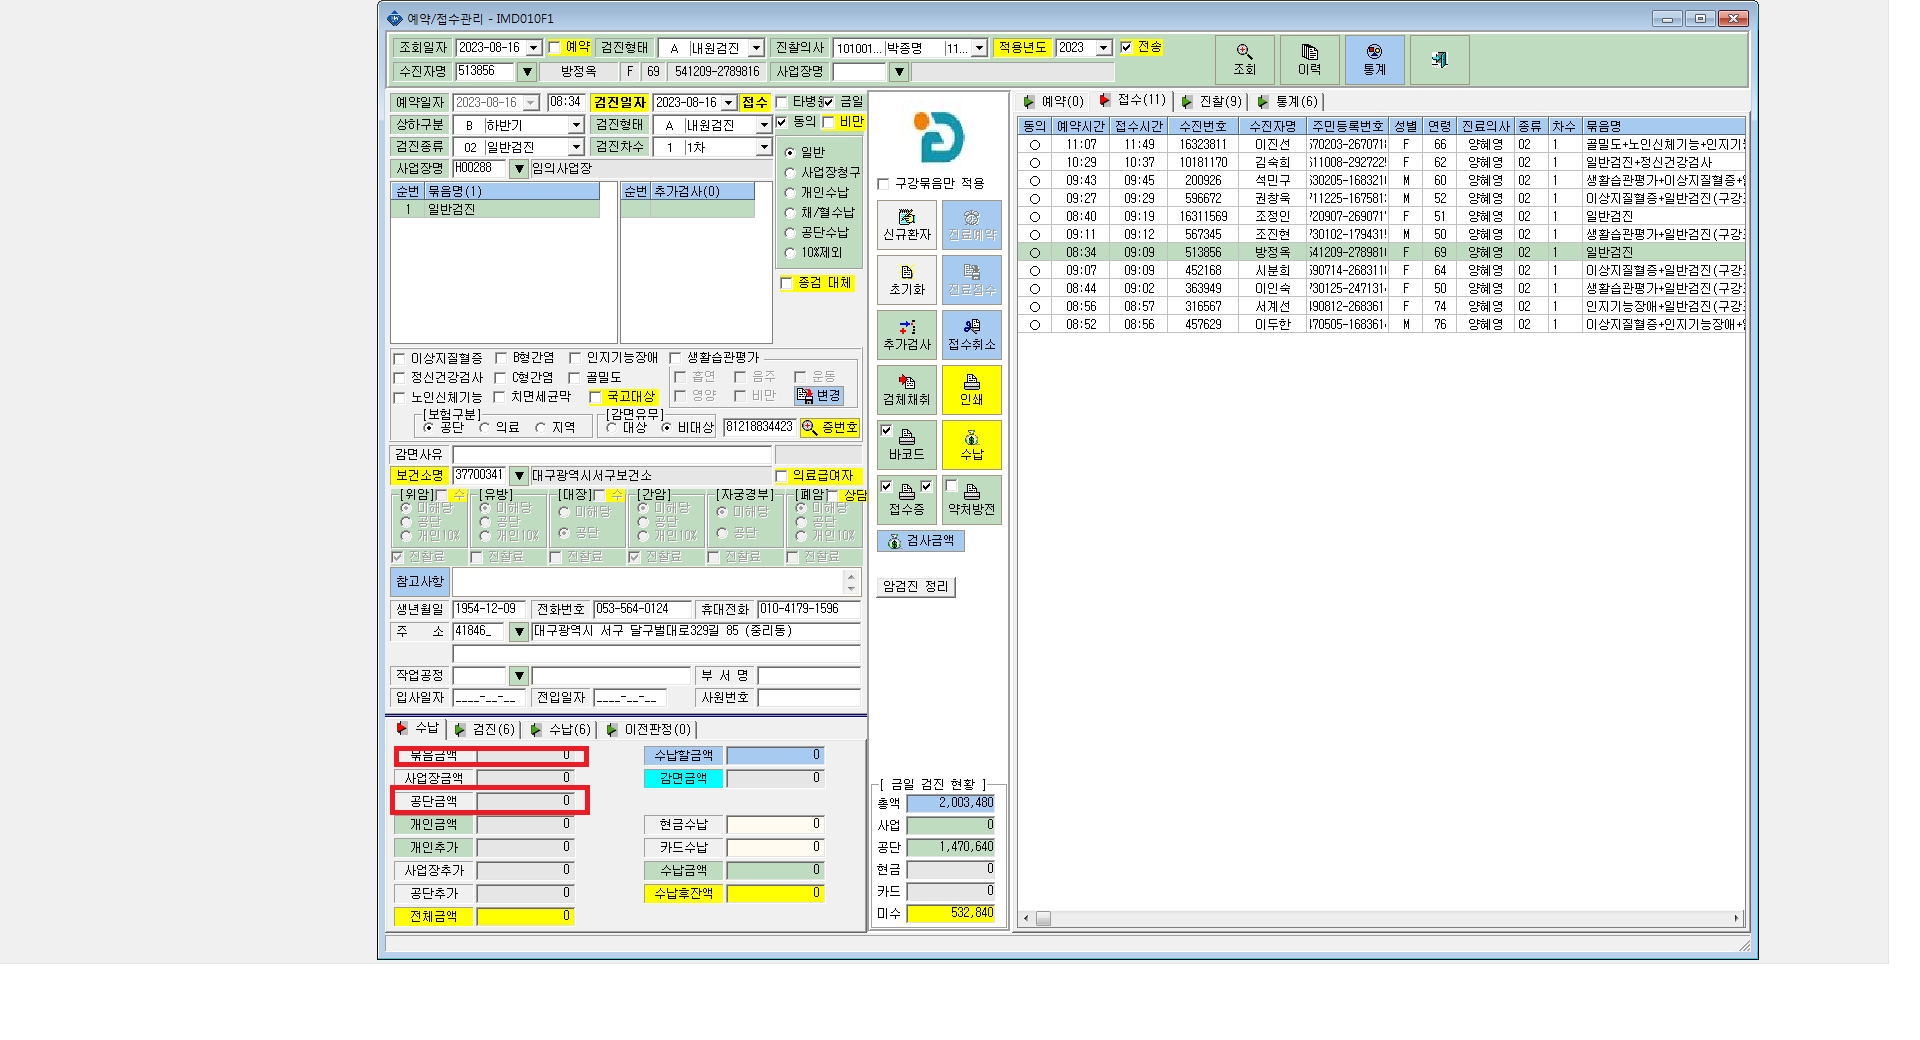Click the 검체채취 specimen collection icon

coord(907,390)
